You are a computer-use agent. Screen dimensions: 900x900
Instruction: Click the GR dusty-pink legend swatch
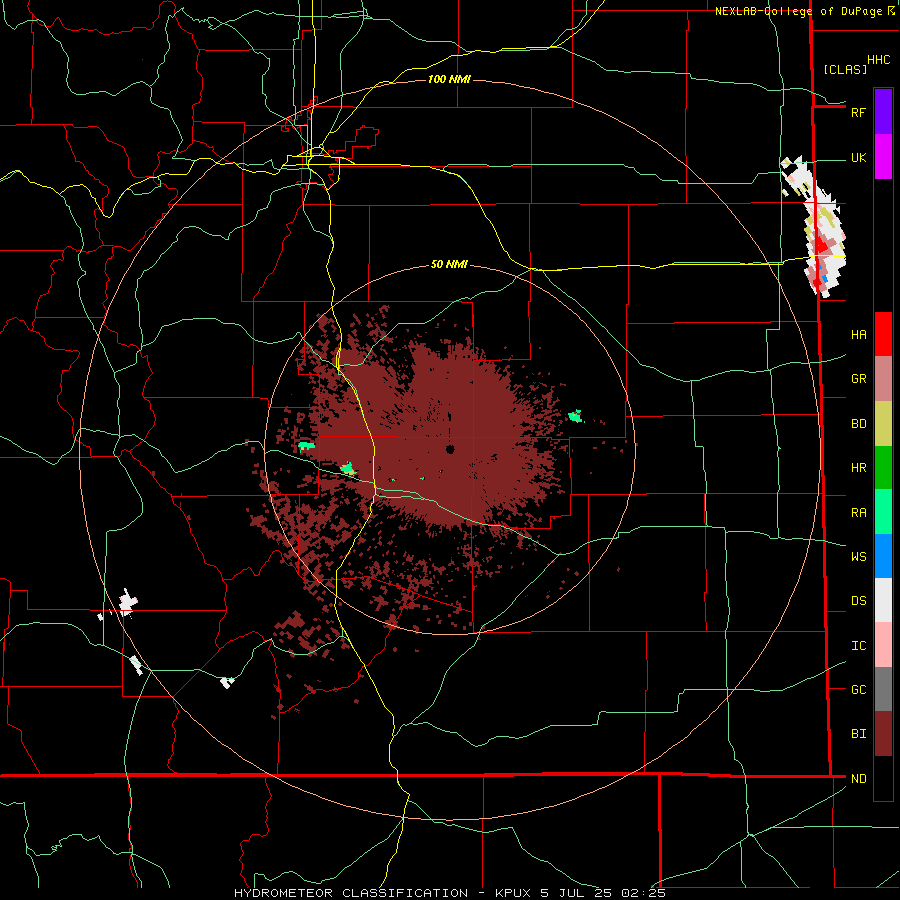coord(883,379)
